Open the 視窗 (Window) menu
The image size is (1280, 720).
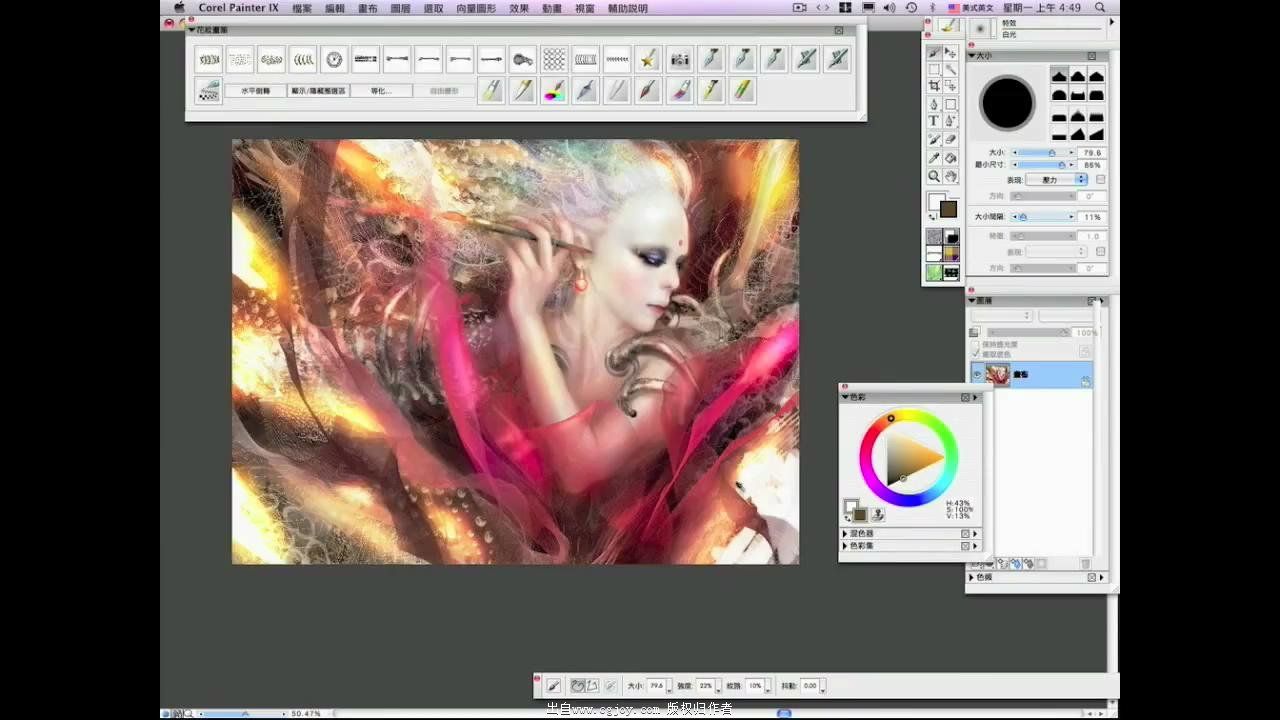pyautogui.click(x=584, y=8)
